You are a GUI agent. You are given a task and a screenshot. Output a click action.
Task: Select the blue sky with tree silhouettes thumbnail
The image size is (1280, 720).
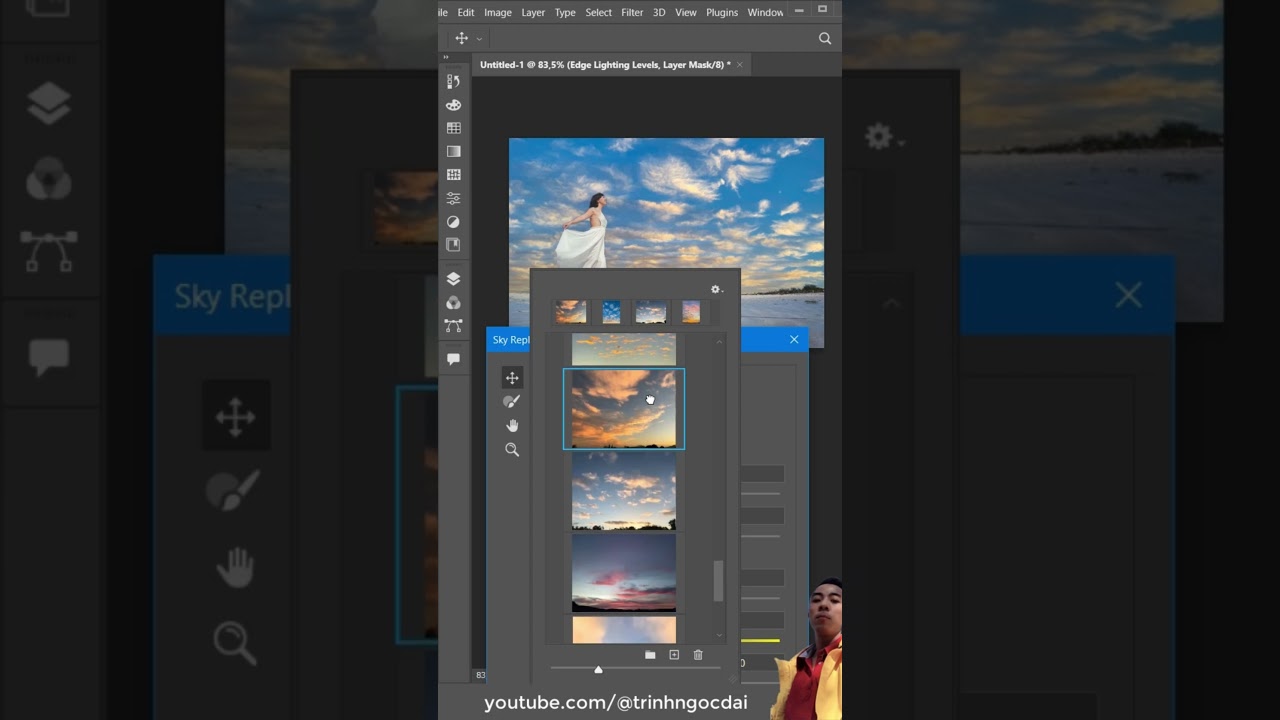624,490
